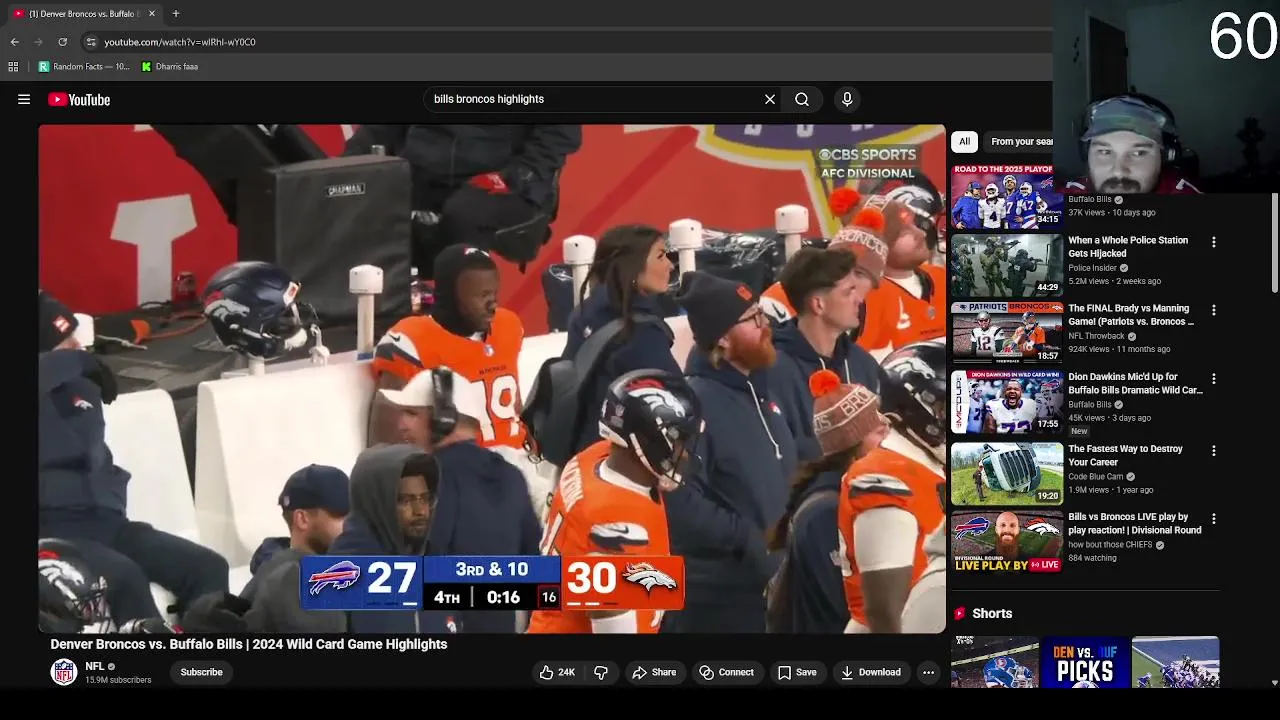Open Code Blue Cam channel name
Image resolution: width=1280 pixels, height=720 pixels.
pyautogui.click(x=1096, y=476)
